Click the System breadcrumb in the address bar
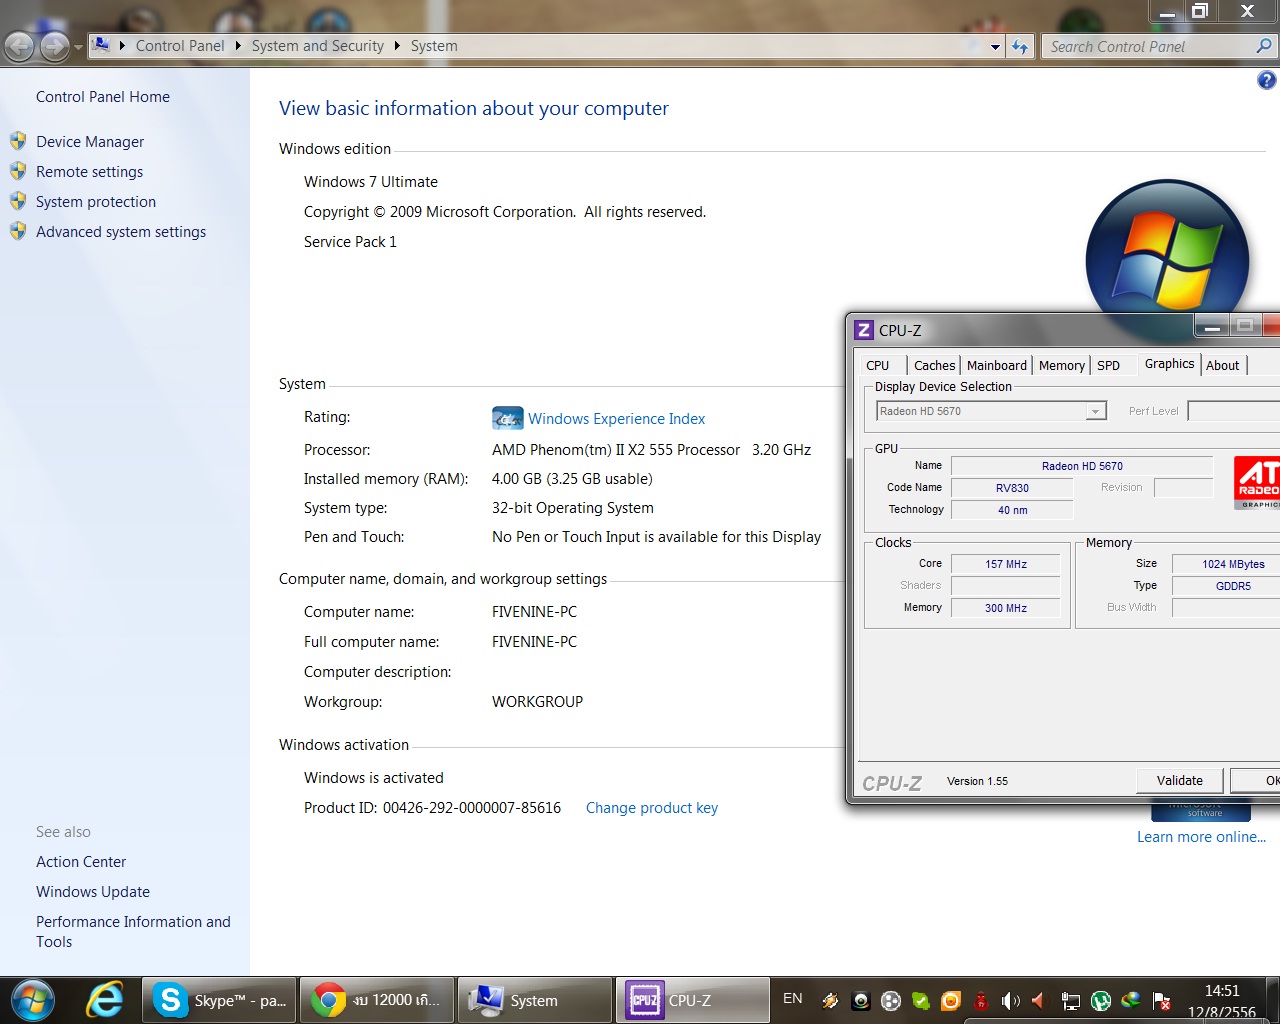 click(x=434, y=46)
